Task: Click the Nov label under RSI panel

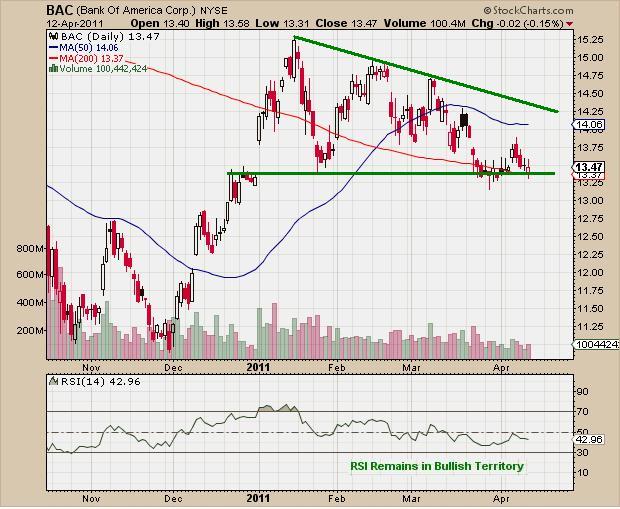Action: coord(91,499)
